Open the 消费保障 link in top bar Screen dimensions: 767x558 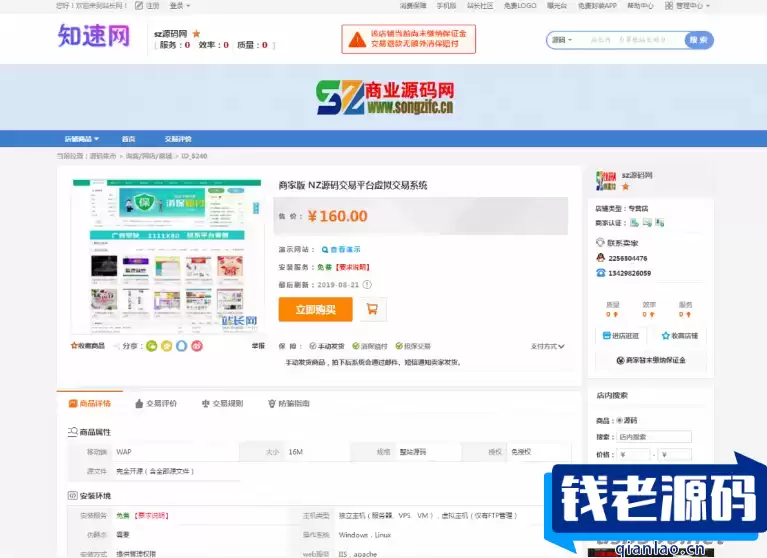pos(413,6)
